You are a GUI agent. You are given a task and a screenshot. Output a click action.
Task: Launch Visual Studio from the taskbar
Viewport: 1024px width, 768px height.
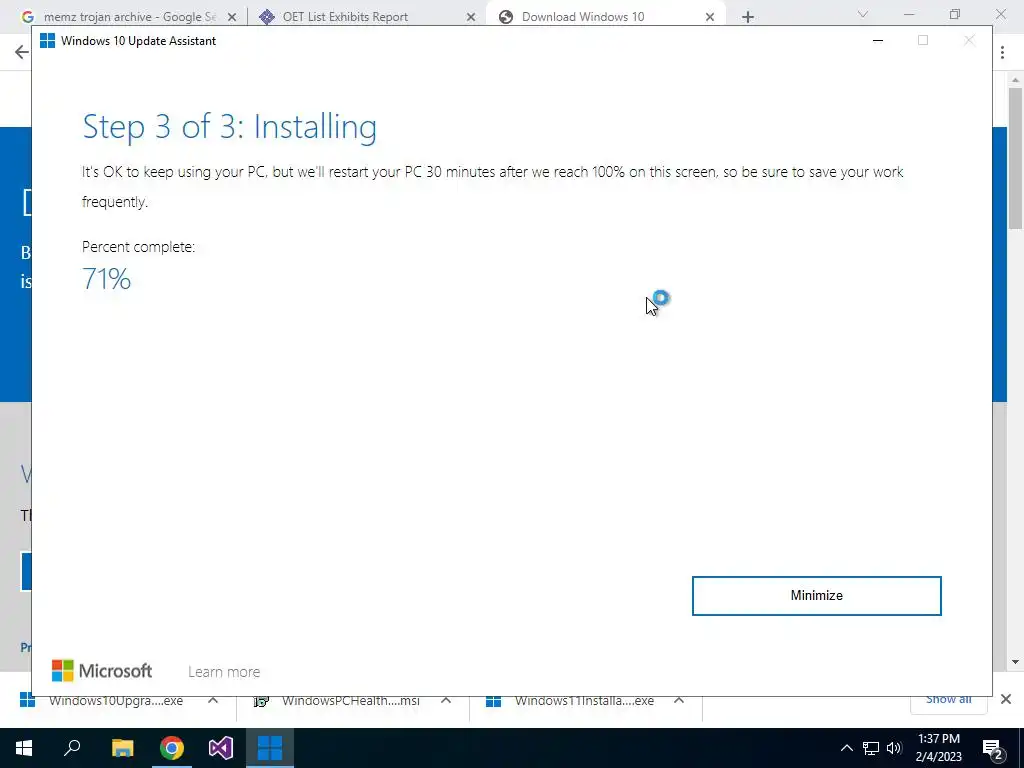[221, 748]
